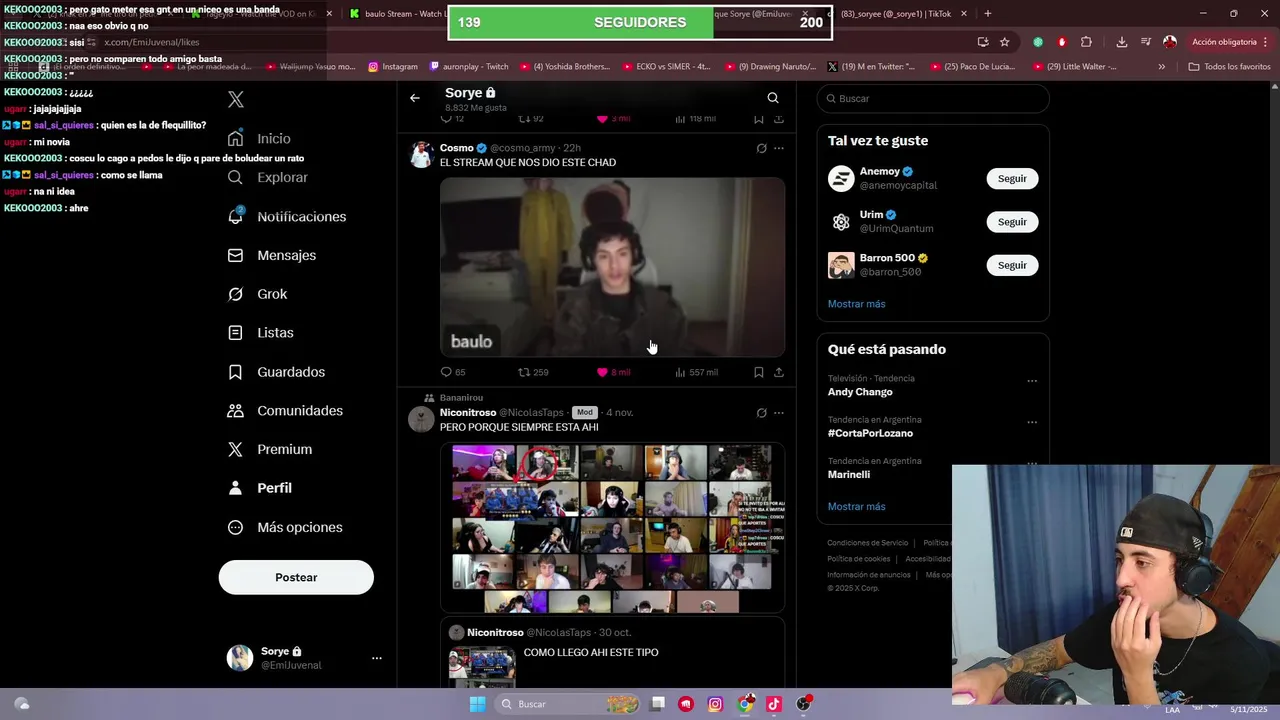Click the search icon in Sorye profile header
The width and height of the screenshot is (1280, 720).
click(773, 98)
